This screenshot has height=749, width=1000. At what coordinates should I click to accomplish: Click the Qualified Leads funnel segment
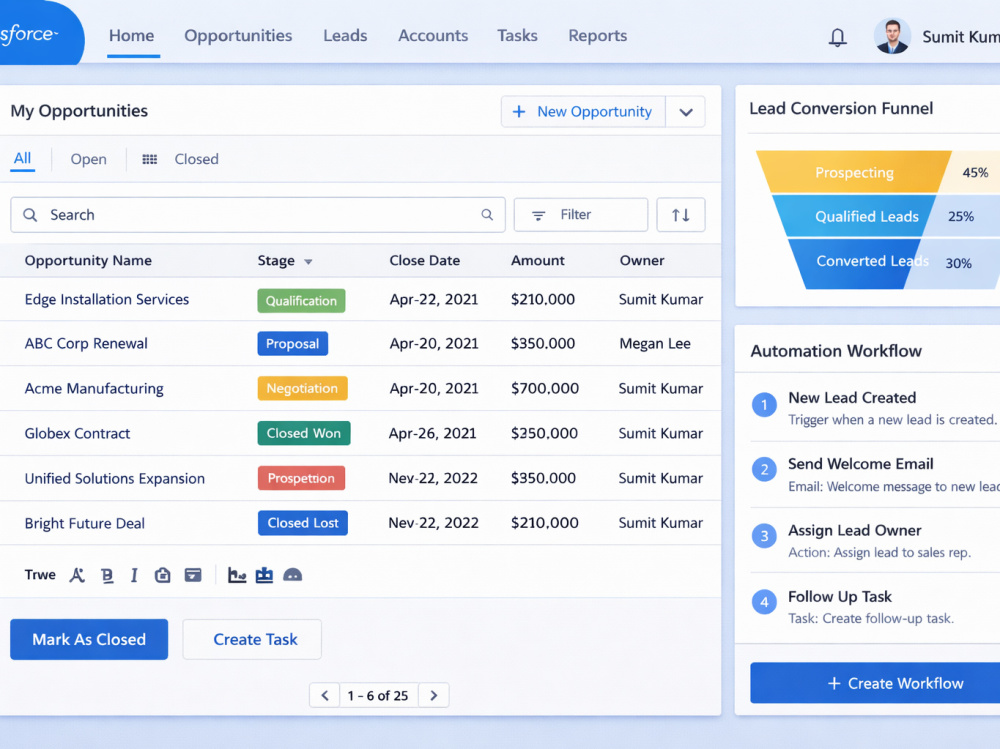point(855,216)
